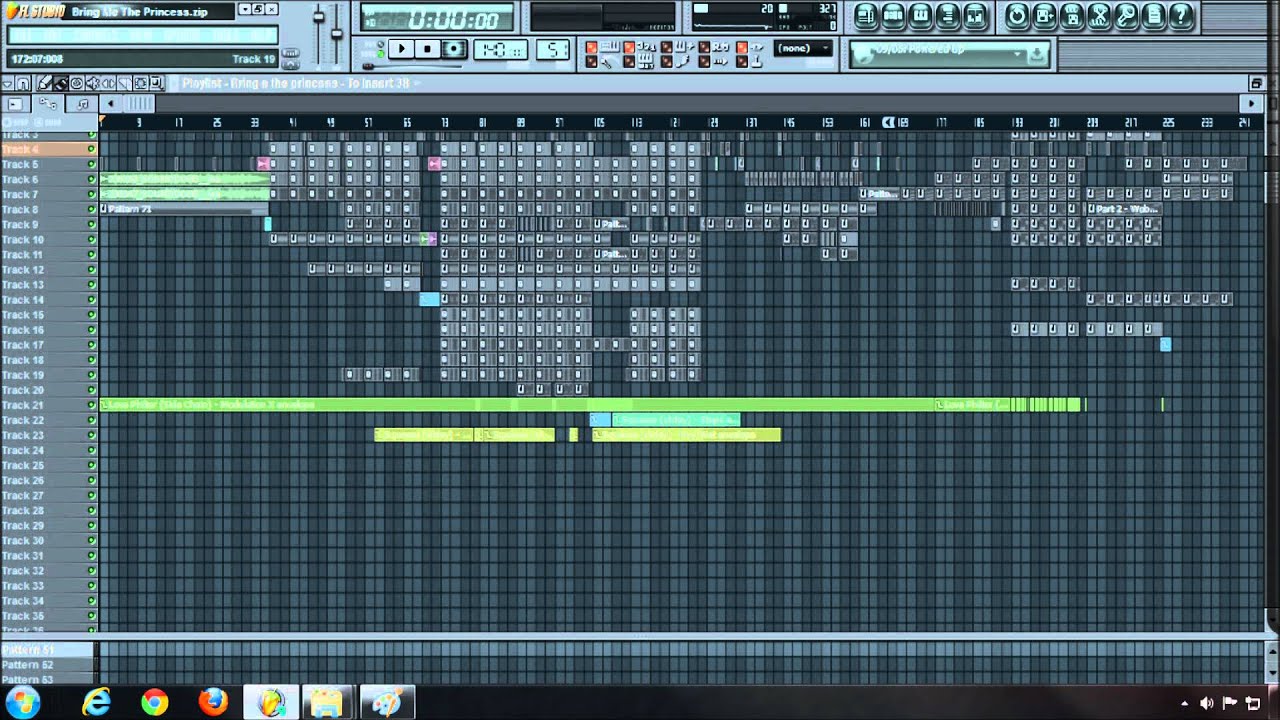Select Pattern 52 in the pattern list
1280x720 pixels.
pyautogui.click(x=28, y=665)
